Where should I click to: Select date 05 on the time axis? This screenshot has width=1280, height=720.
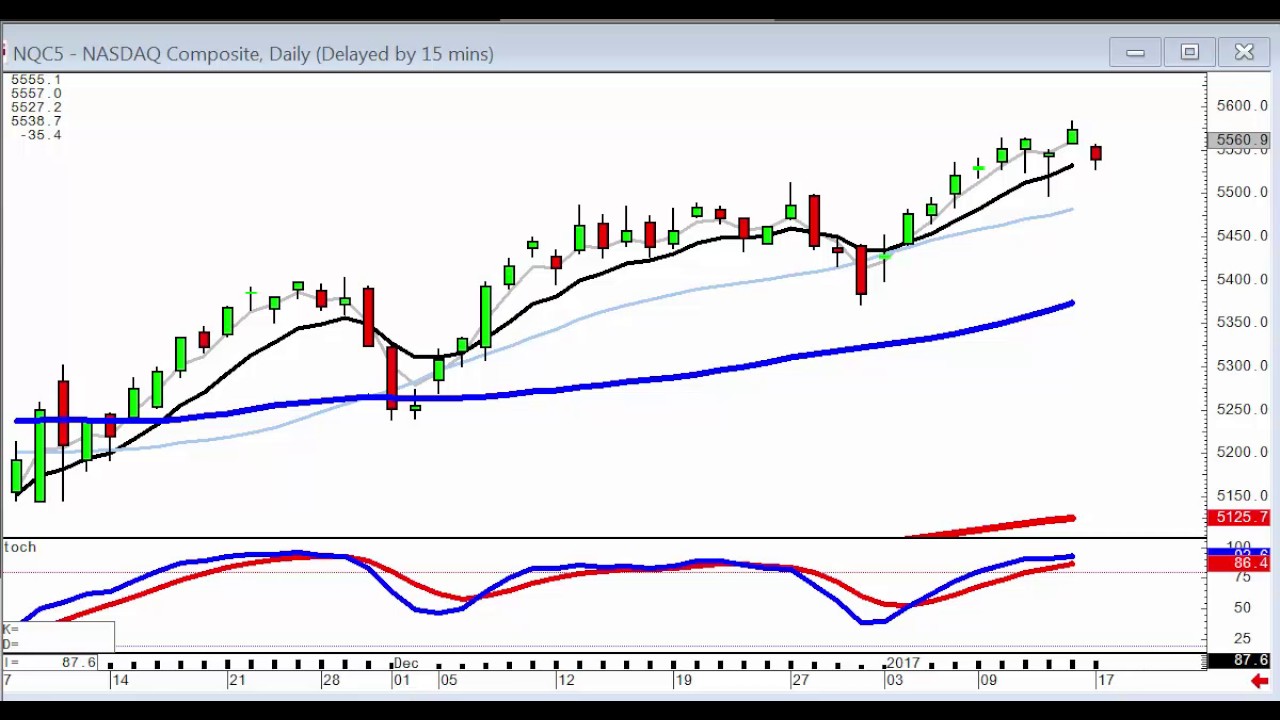coord(448,680)
